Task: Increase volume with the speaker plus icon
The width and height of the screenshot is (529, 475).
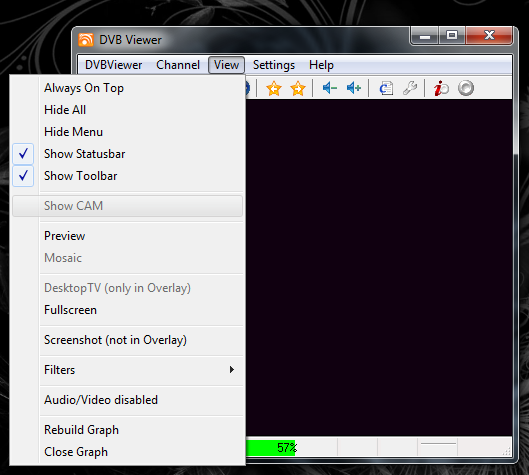Action: tap(354, 88)
